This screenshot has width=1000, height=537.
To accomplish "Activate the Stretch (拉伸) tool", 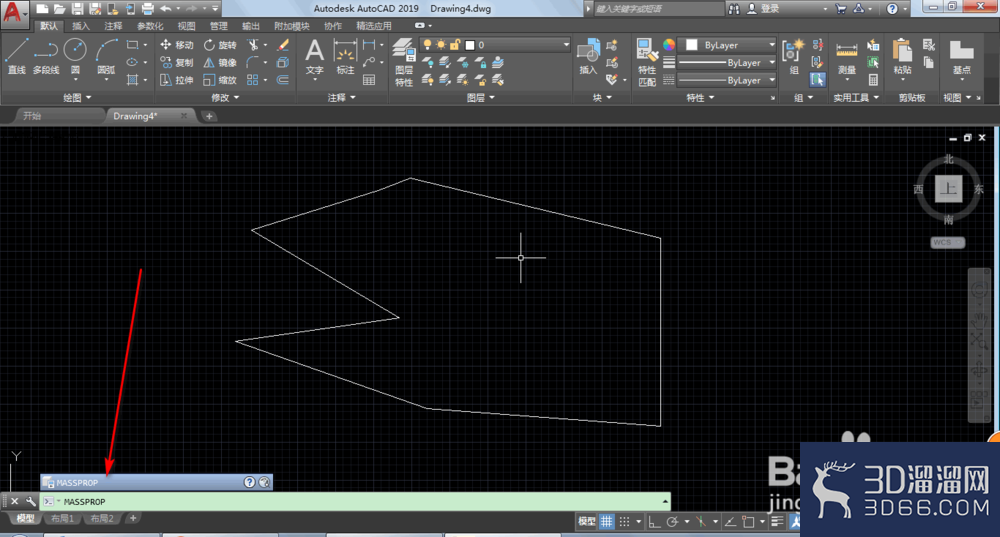I will pos(177,80).
